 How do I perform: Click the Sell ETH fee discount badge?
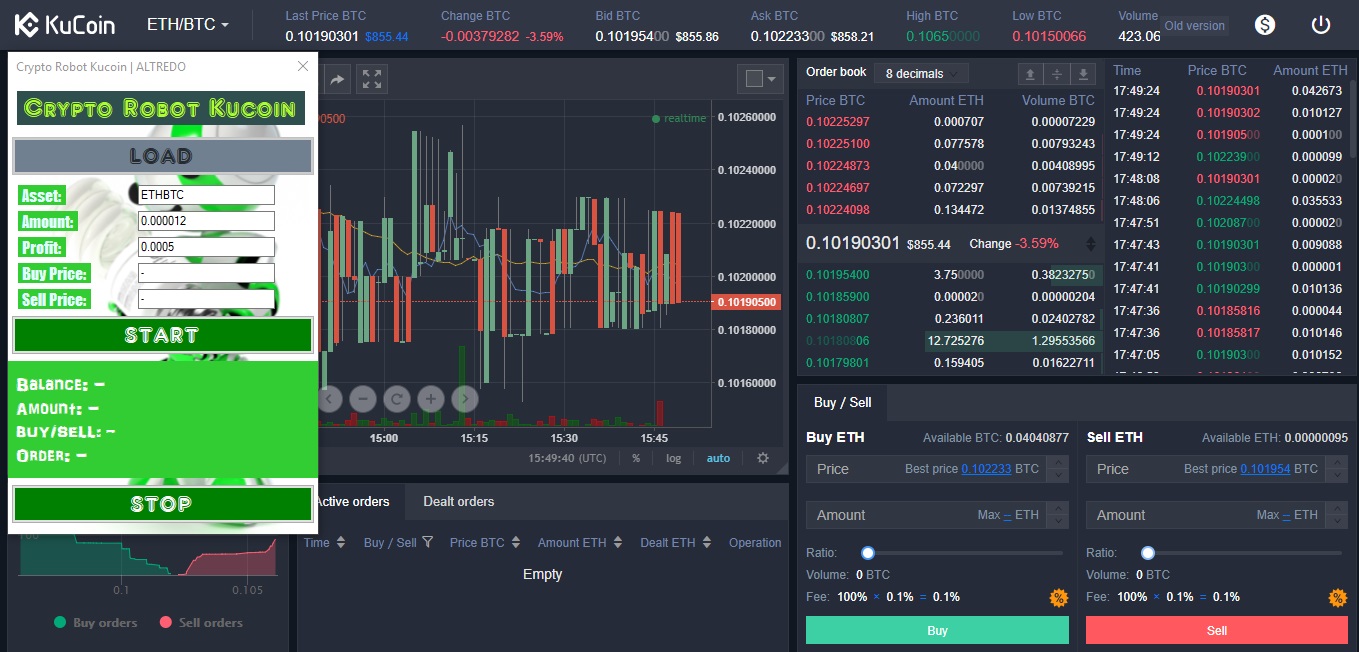[x=1337, y=598]
